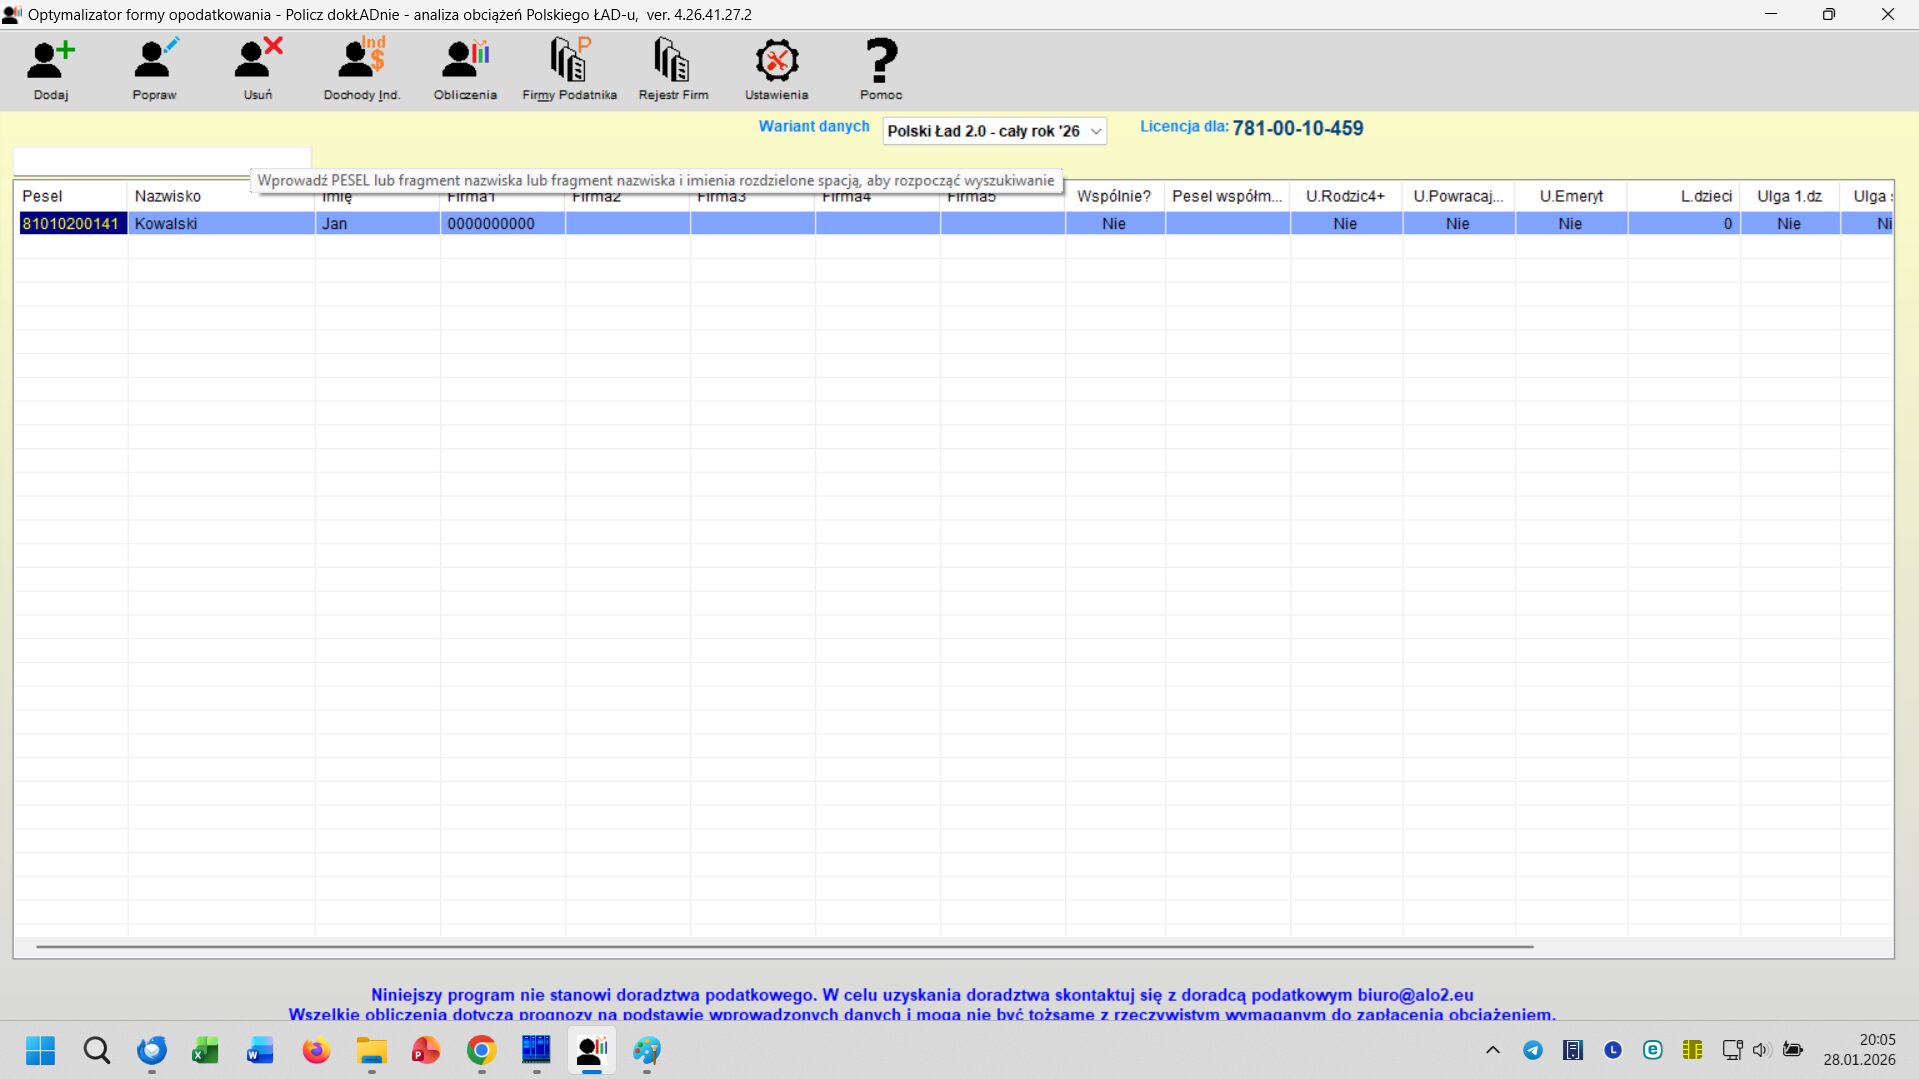Open the Rejestr Firm registry

point(673,68)
